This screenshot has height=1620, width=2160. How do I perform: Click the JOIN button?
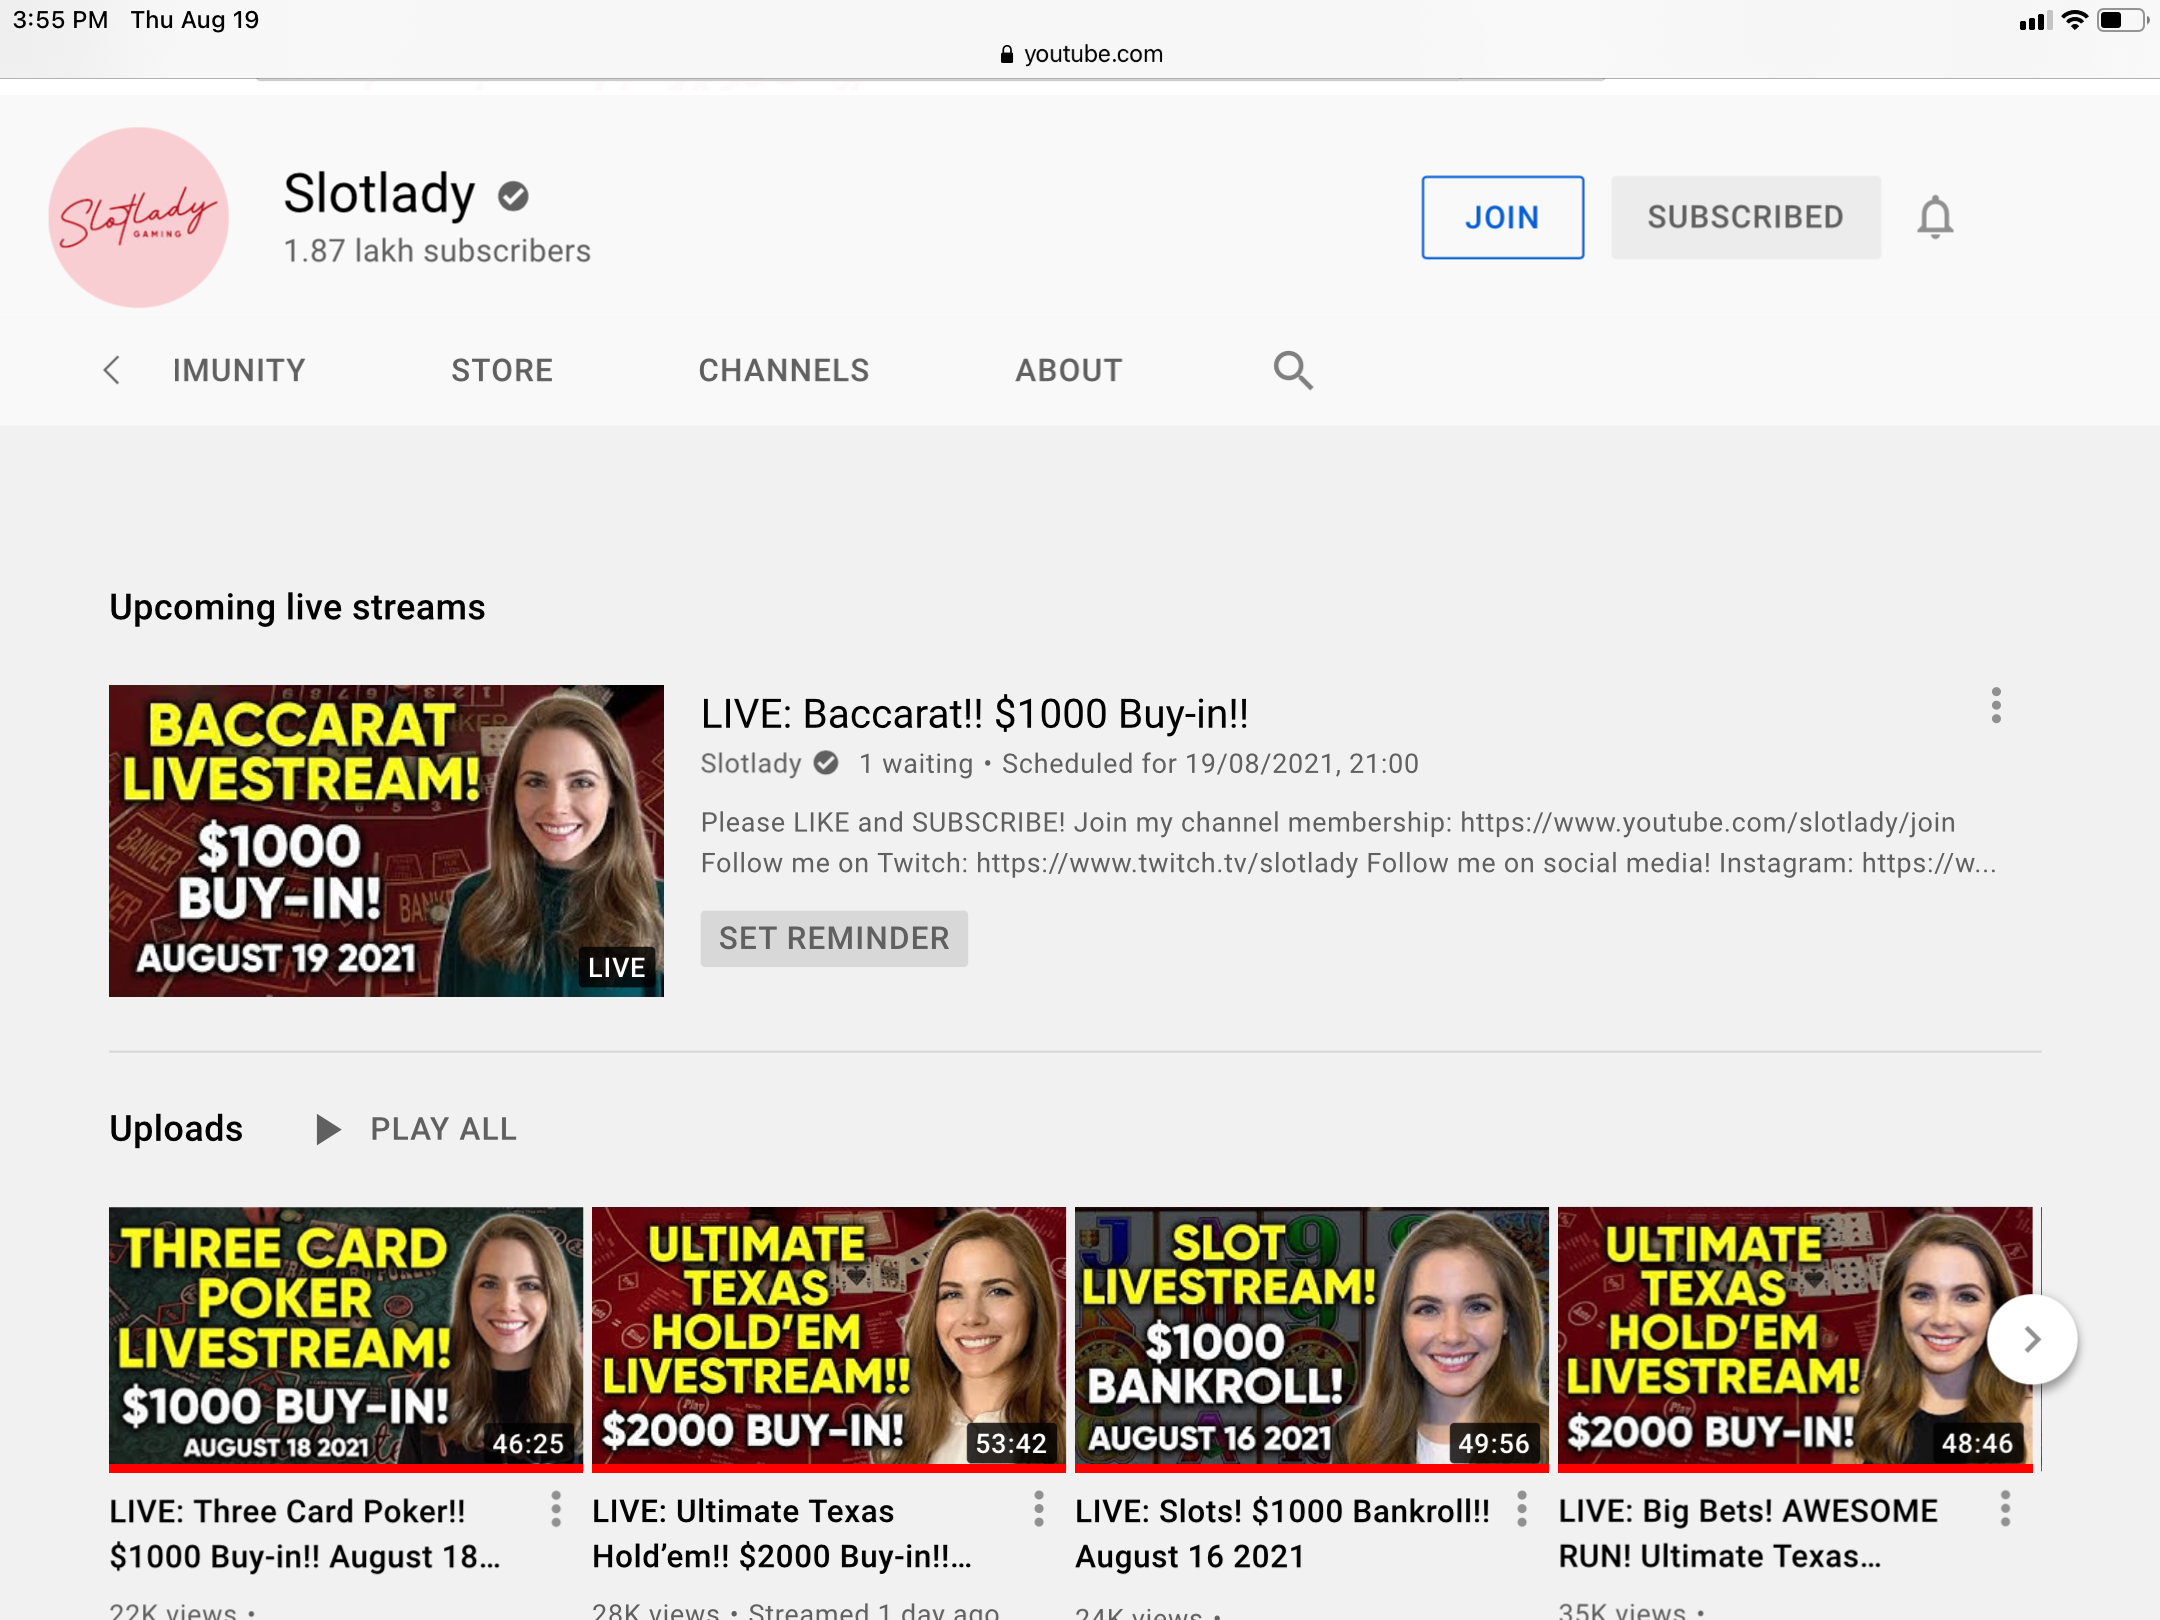point(1502,217)
